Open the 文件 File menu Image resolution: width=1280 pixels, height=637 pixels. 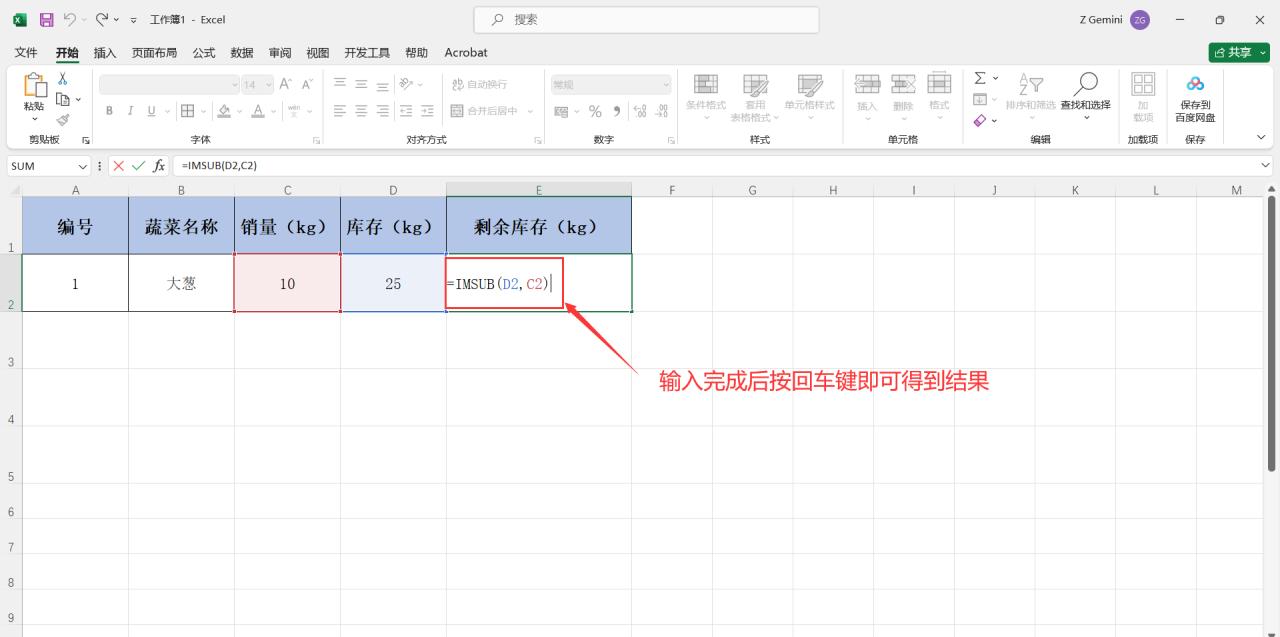tap(26, 52)
